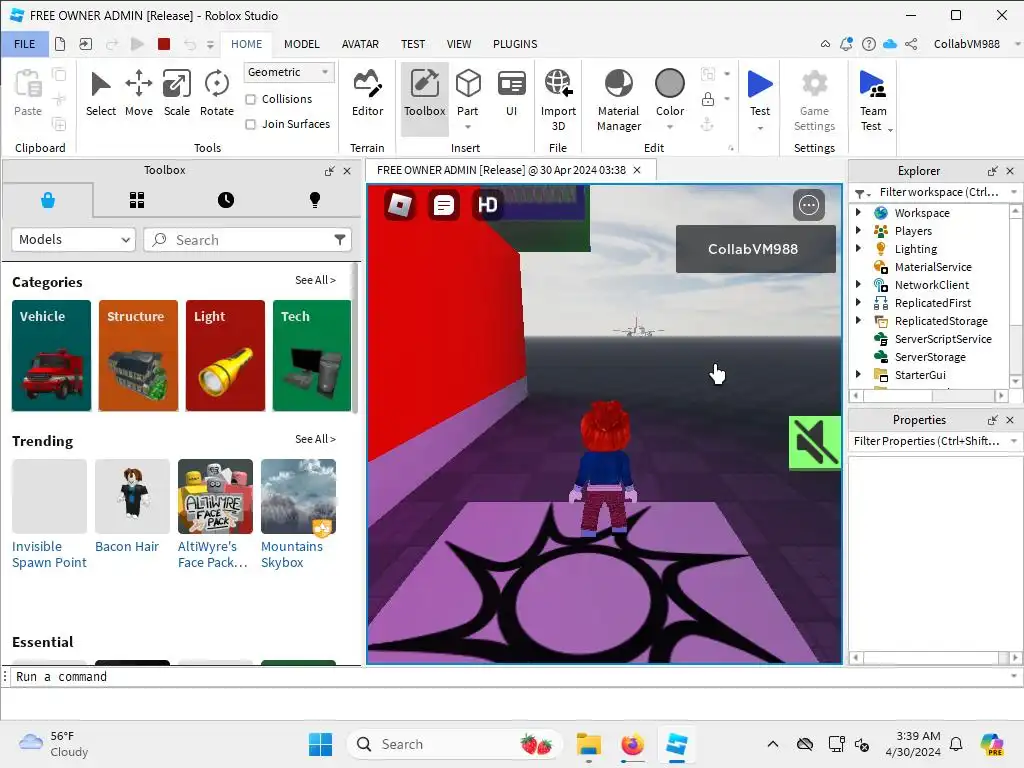The height and width of the screenshot is (768, 1024).
Task: Click the Roblox menu icon in viewport
Action: coord(400,205)
